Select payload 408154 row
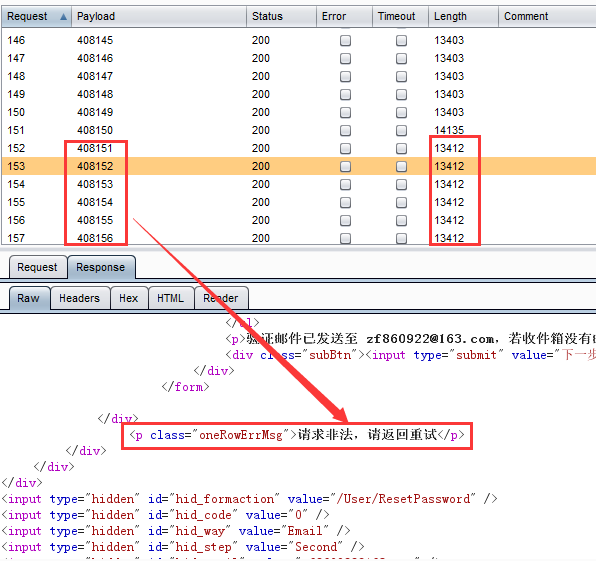Image resolution: width=596 pixels, height=561 pixels. coord(299,202)
